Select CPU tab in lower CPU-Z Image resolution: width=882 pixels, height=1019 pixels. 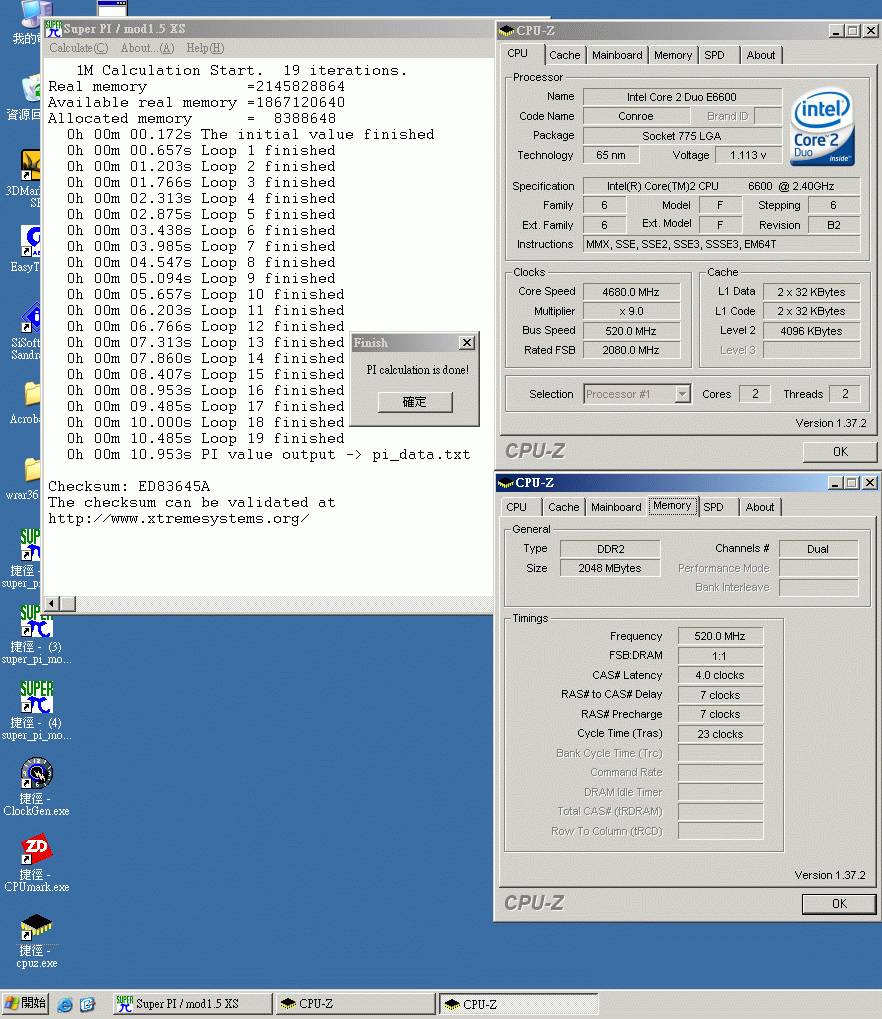click(x=517, y=507)
